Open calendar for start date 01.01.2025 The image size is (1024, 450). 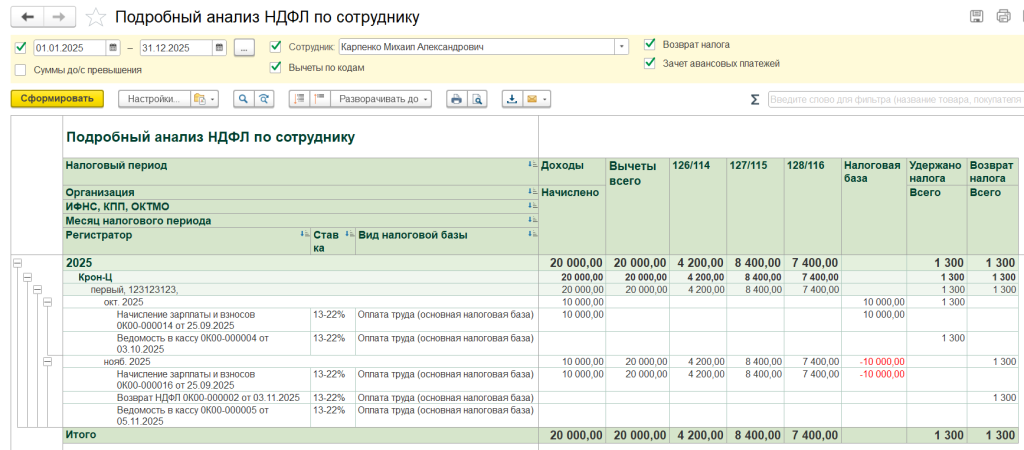114,48
